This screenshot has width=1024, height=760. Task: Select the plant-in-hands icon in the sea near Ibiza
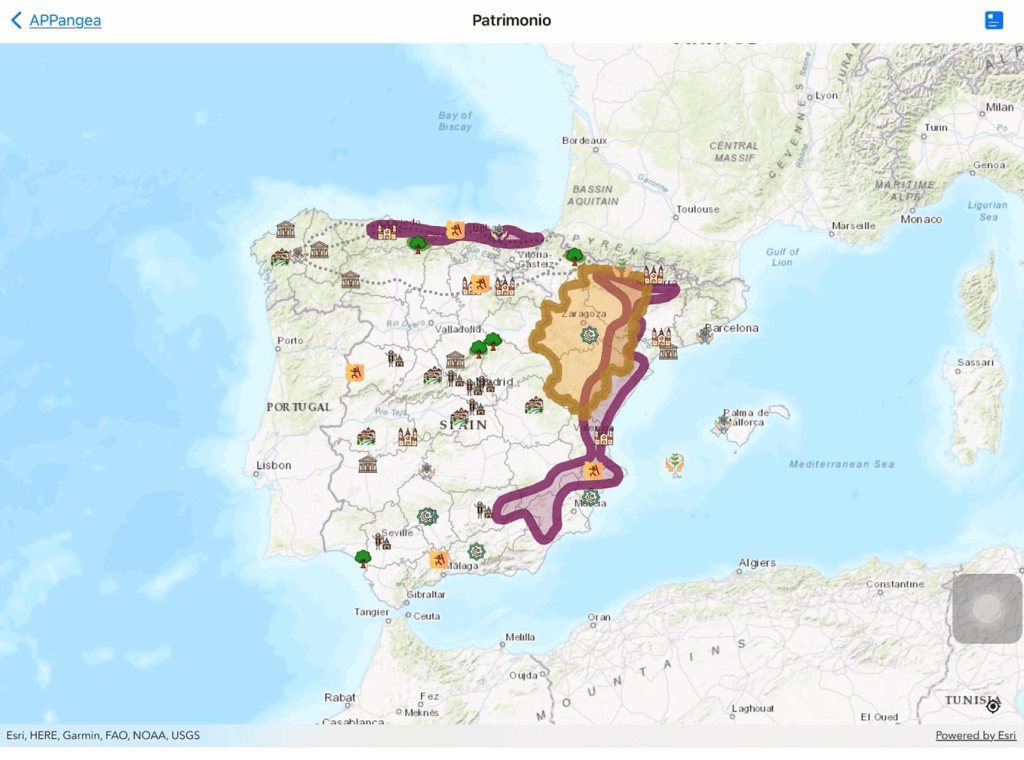point(676,463)
